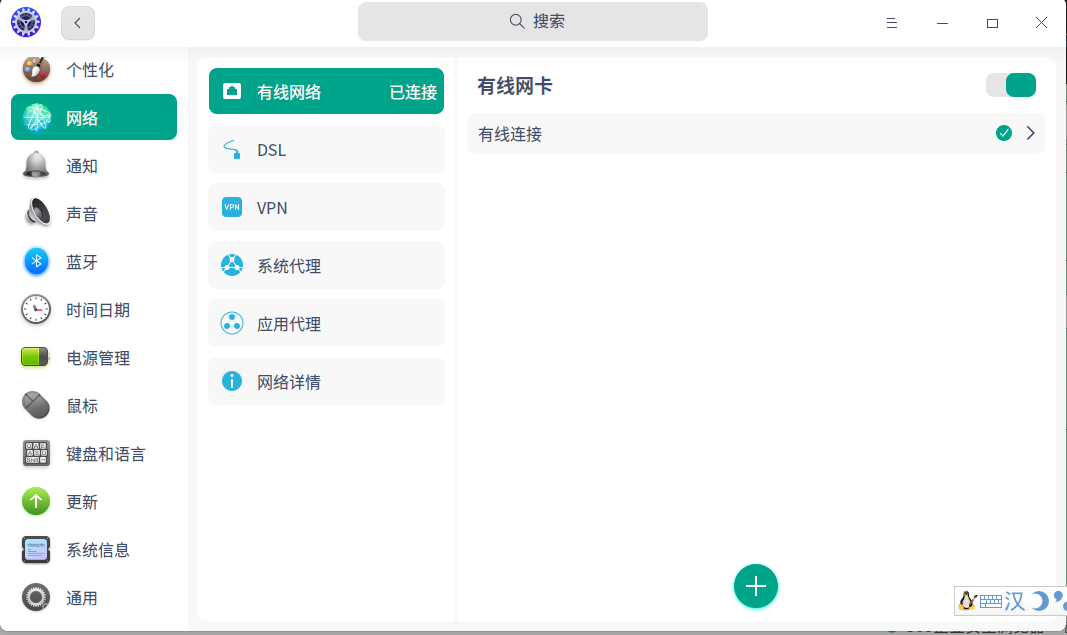Screen dimensions: 1067x635
Task: Go back using the back arrow button
Action: [x=78, y=23]
